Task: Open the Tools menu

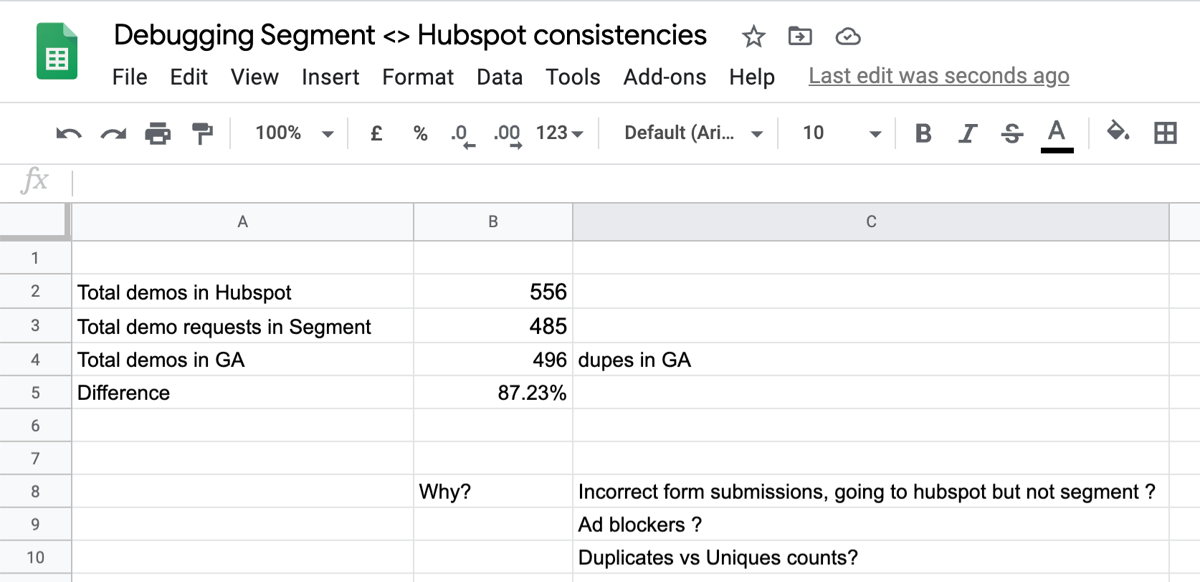Action: 573,77
